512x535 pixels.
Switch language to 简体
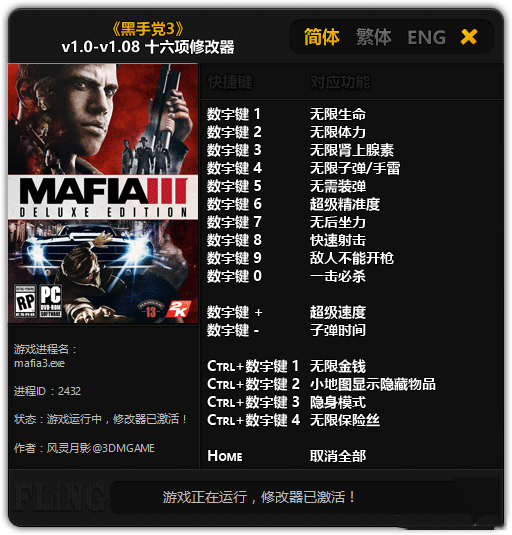tap(321, 37)
